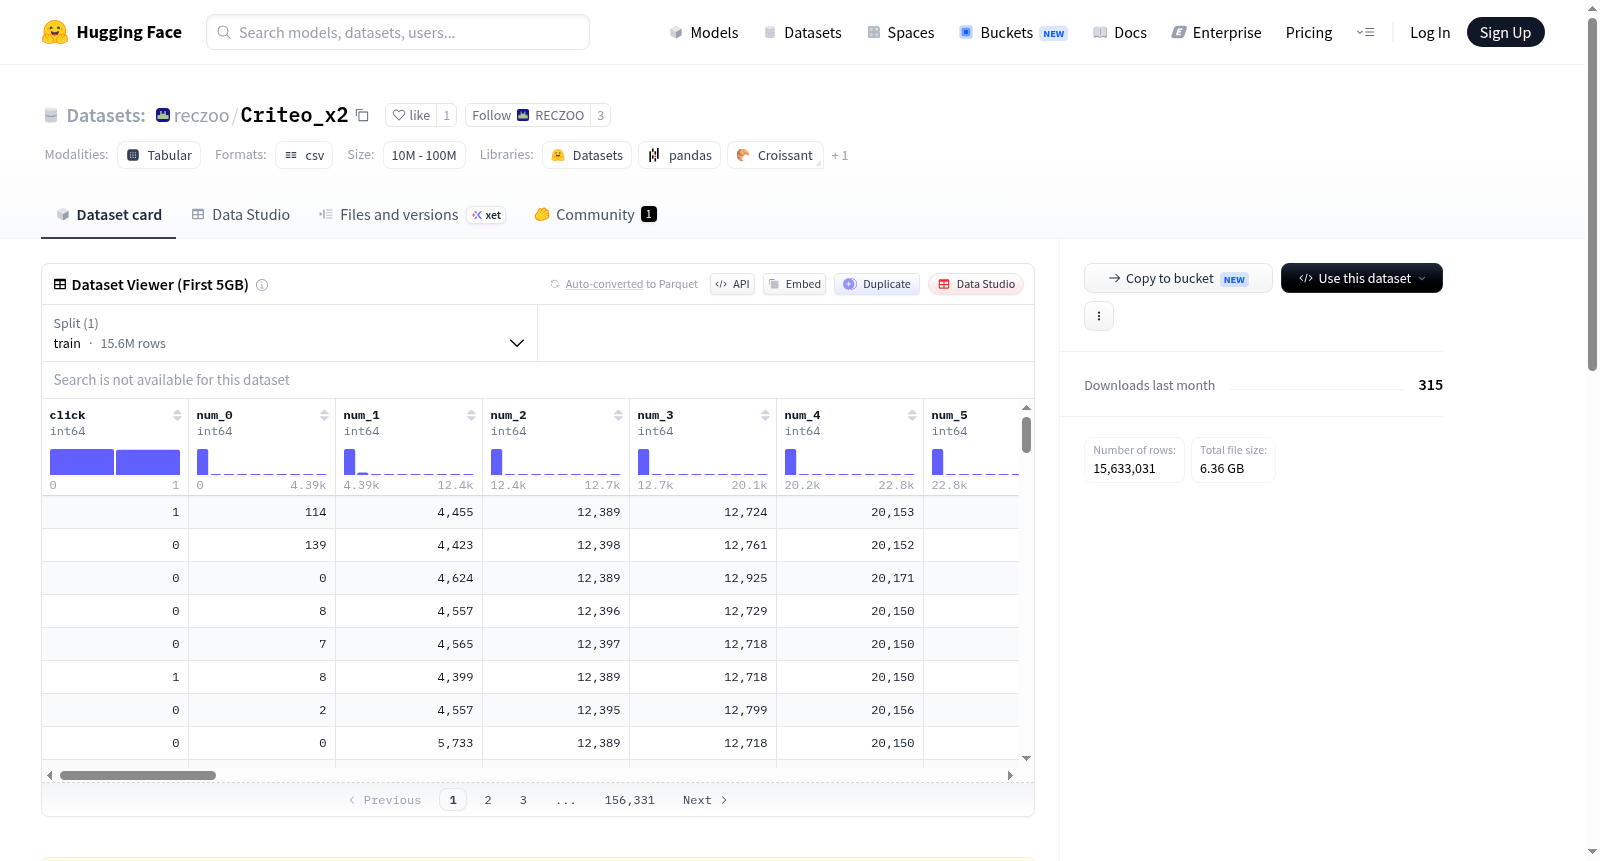Open the navigation overflow menu icon
The image size is (1600, 861).
[x=1365, y=32]
